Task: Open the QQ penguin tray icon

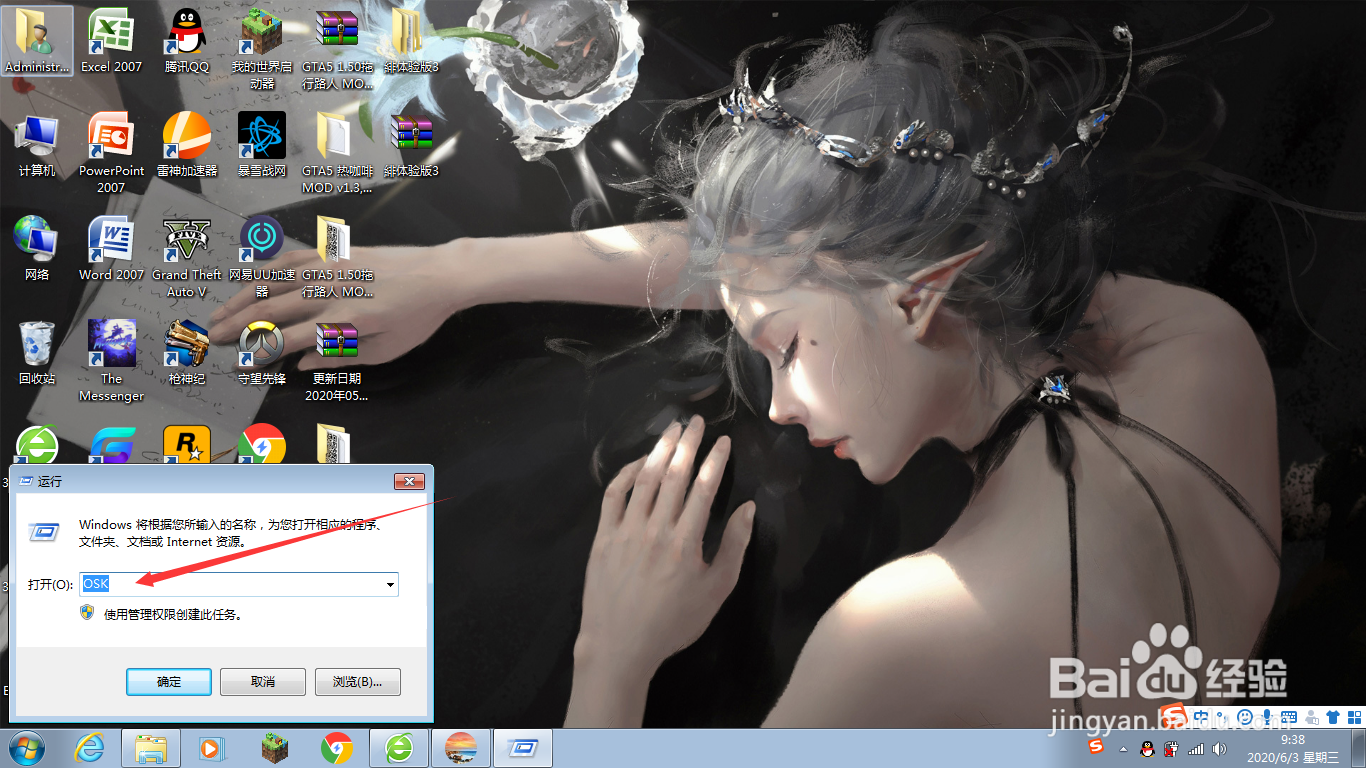Action: click(1147, 748)
